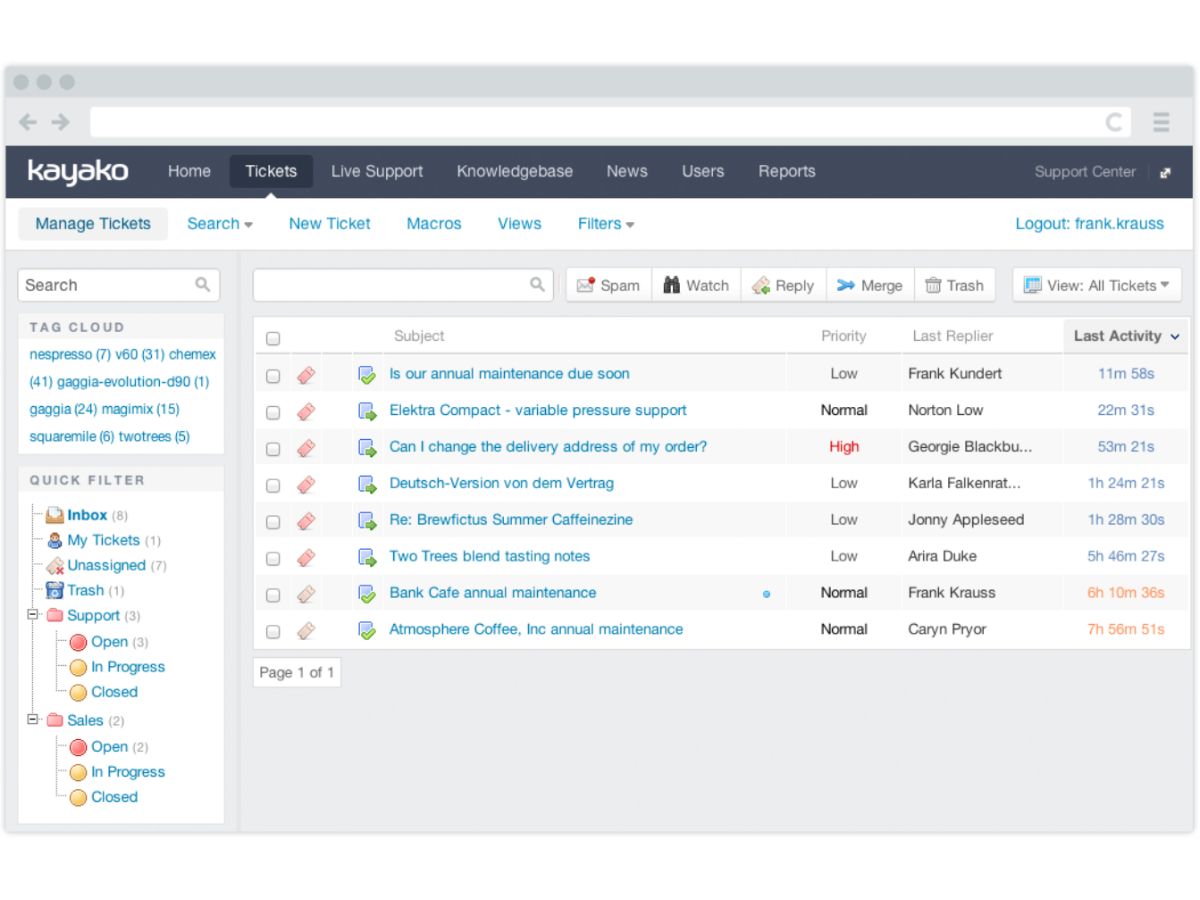Click the status icon on Bank Cafe annual maintenance

click(x=367, y=593)
